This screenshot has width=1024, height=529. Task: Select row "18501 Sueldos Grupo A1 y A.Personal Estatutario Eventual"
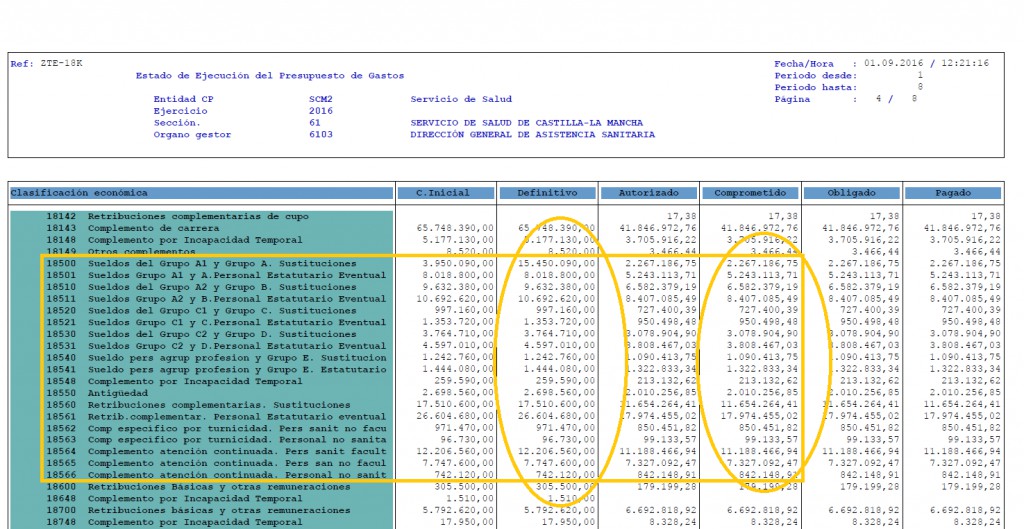(x=507, y=275)
